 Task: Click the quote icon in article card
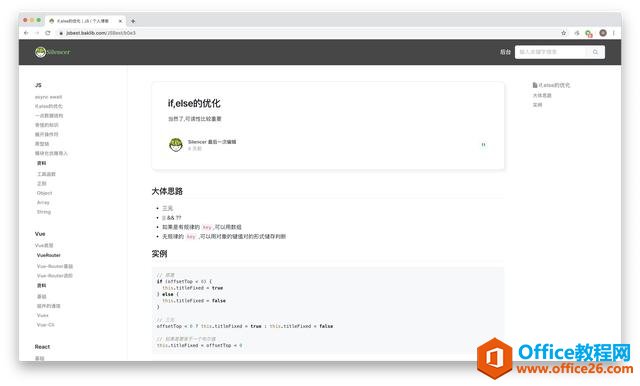[484, 144]
